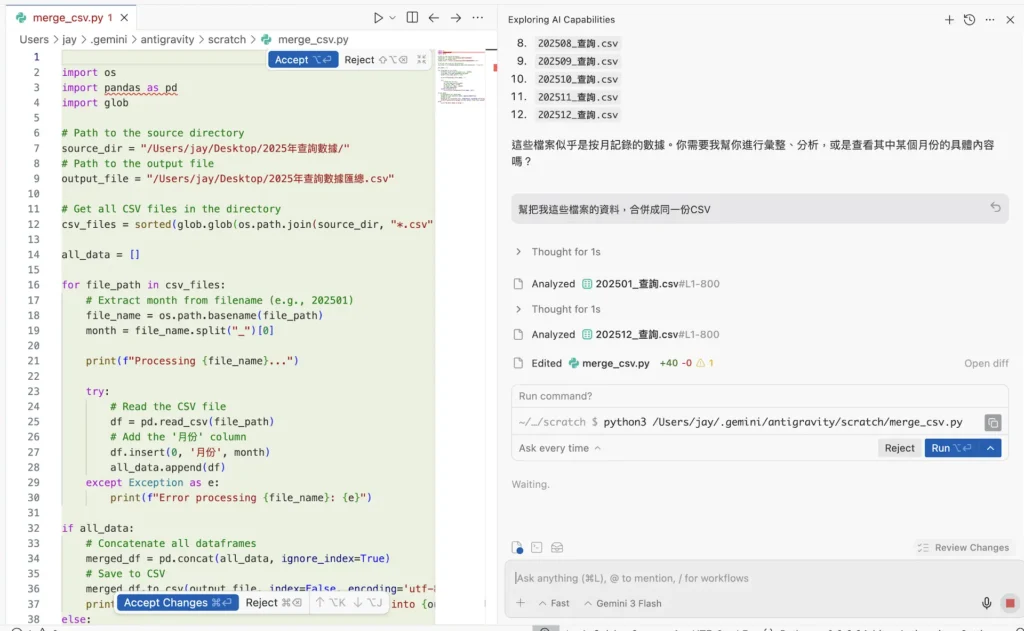Screen dimensions: 1024x631
Task: Open 'Ask every time' permission dropdown
Action: [560, 448]
